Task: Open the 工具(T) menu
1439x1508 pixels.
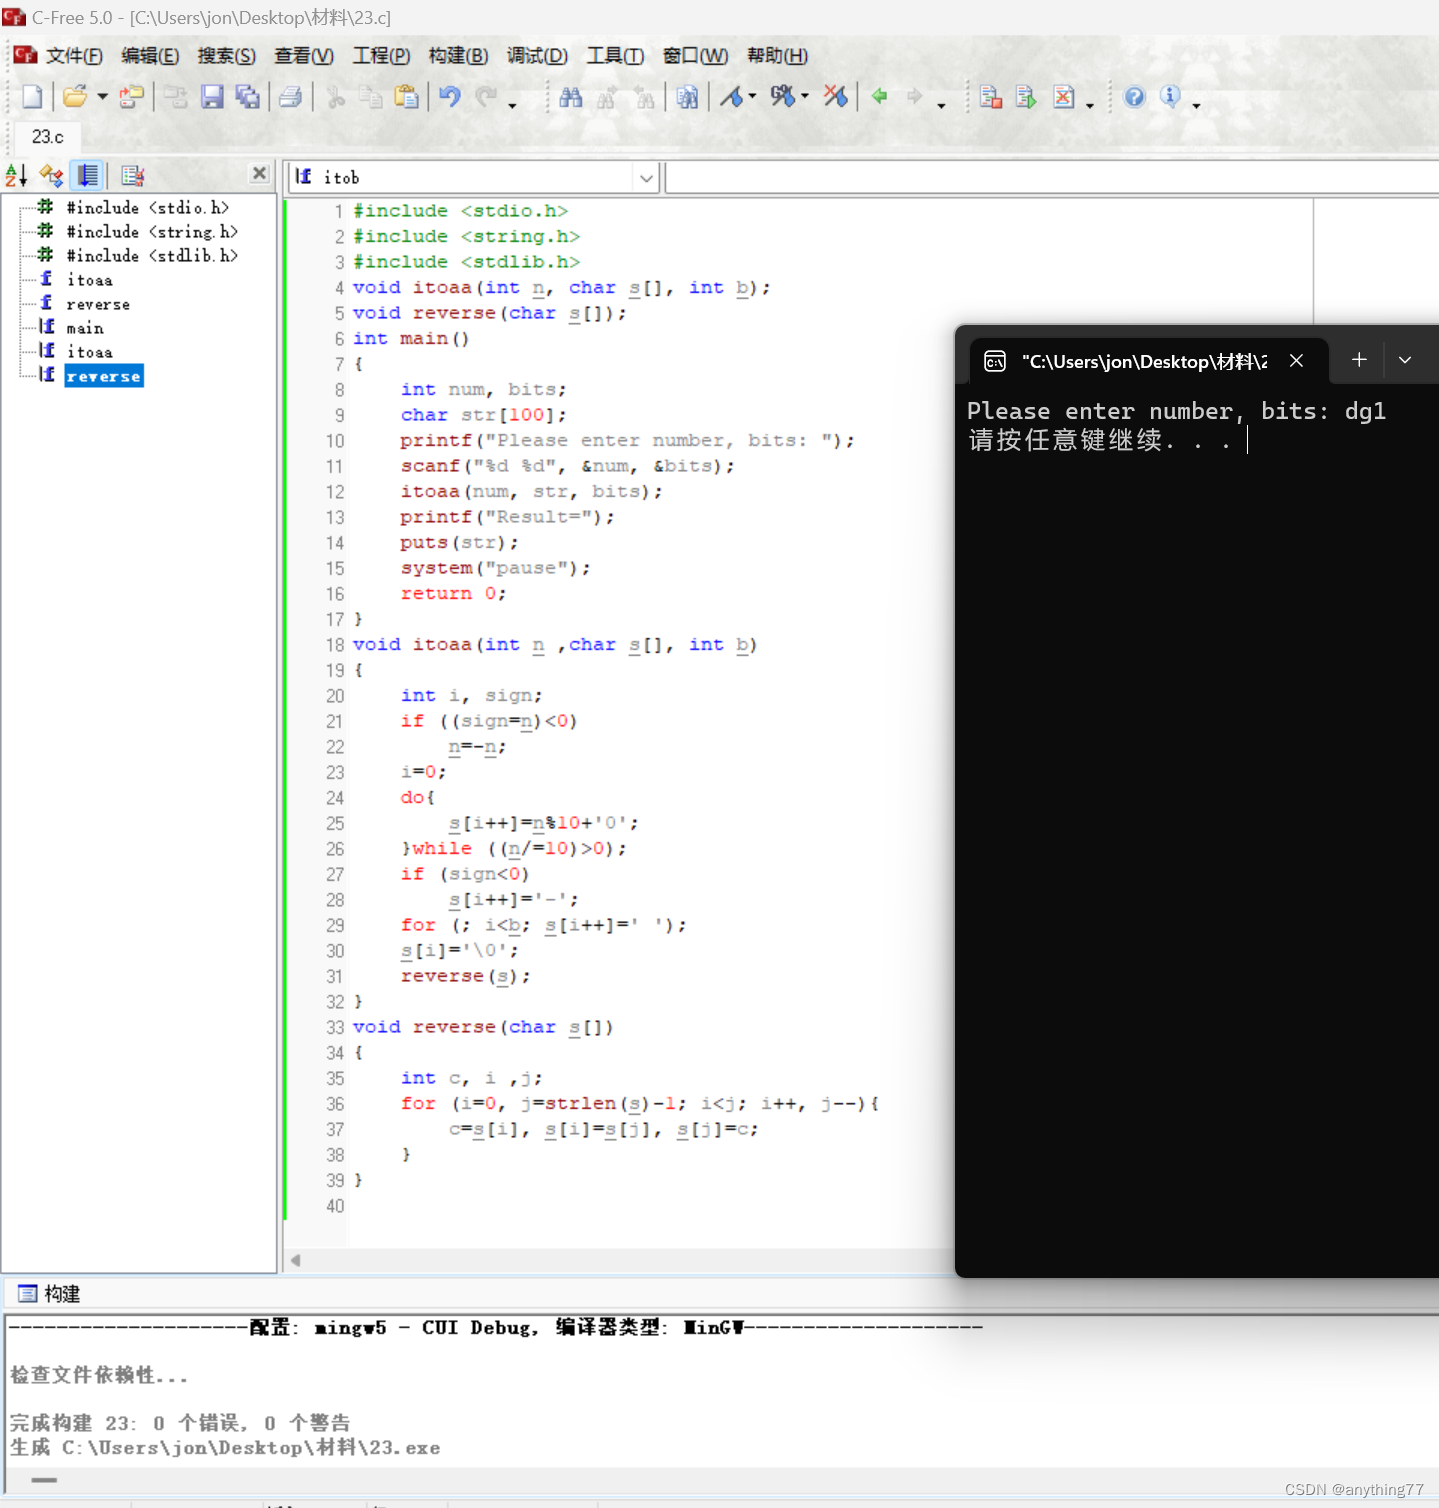Action: pos(615,56)
